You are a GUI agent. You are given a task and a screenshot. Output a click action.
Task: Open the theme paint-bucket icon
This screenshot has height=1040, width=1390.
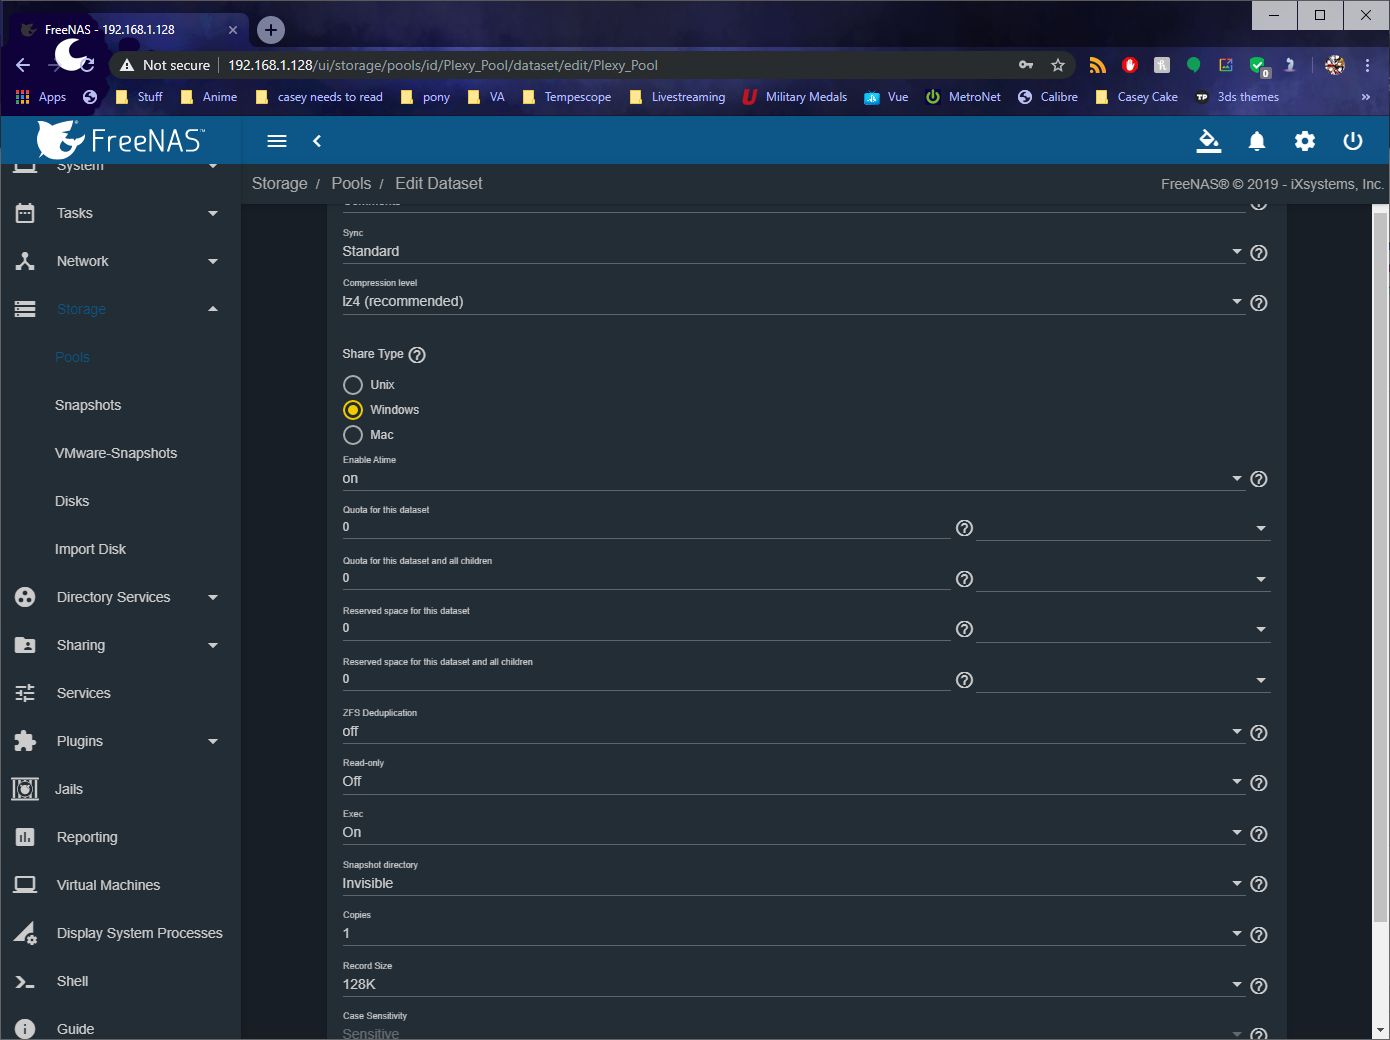click(x=1209, y=141)
